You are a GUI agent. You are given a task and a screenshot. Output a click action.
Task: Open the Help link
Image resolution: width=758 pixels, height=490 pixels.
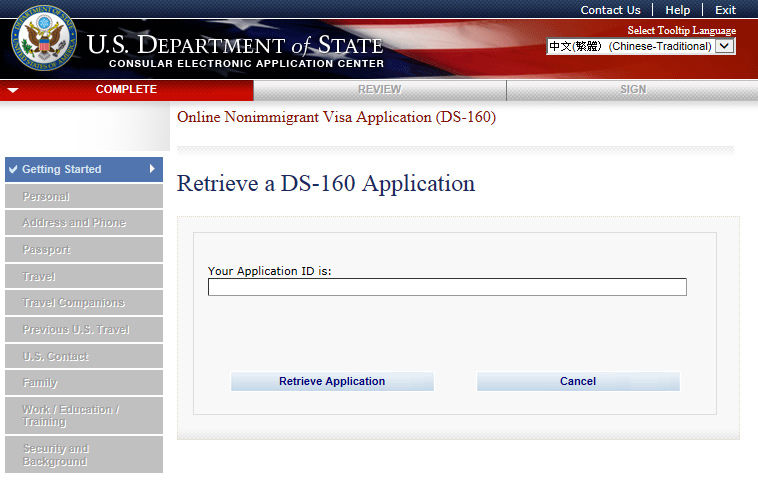[x=677, y=10]
